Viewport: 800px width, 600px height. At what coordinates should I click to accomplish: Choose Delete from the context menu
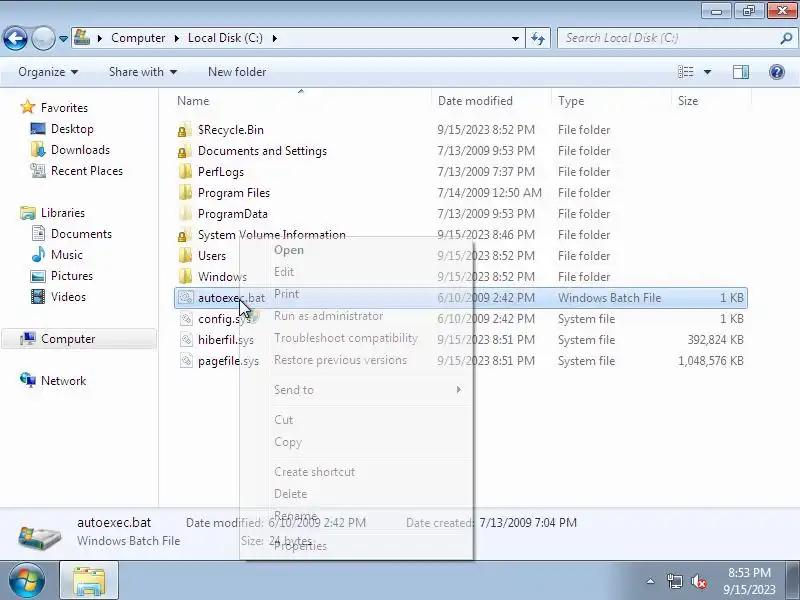[357, 494]
